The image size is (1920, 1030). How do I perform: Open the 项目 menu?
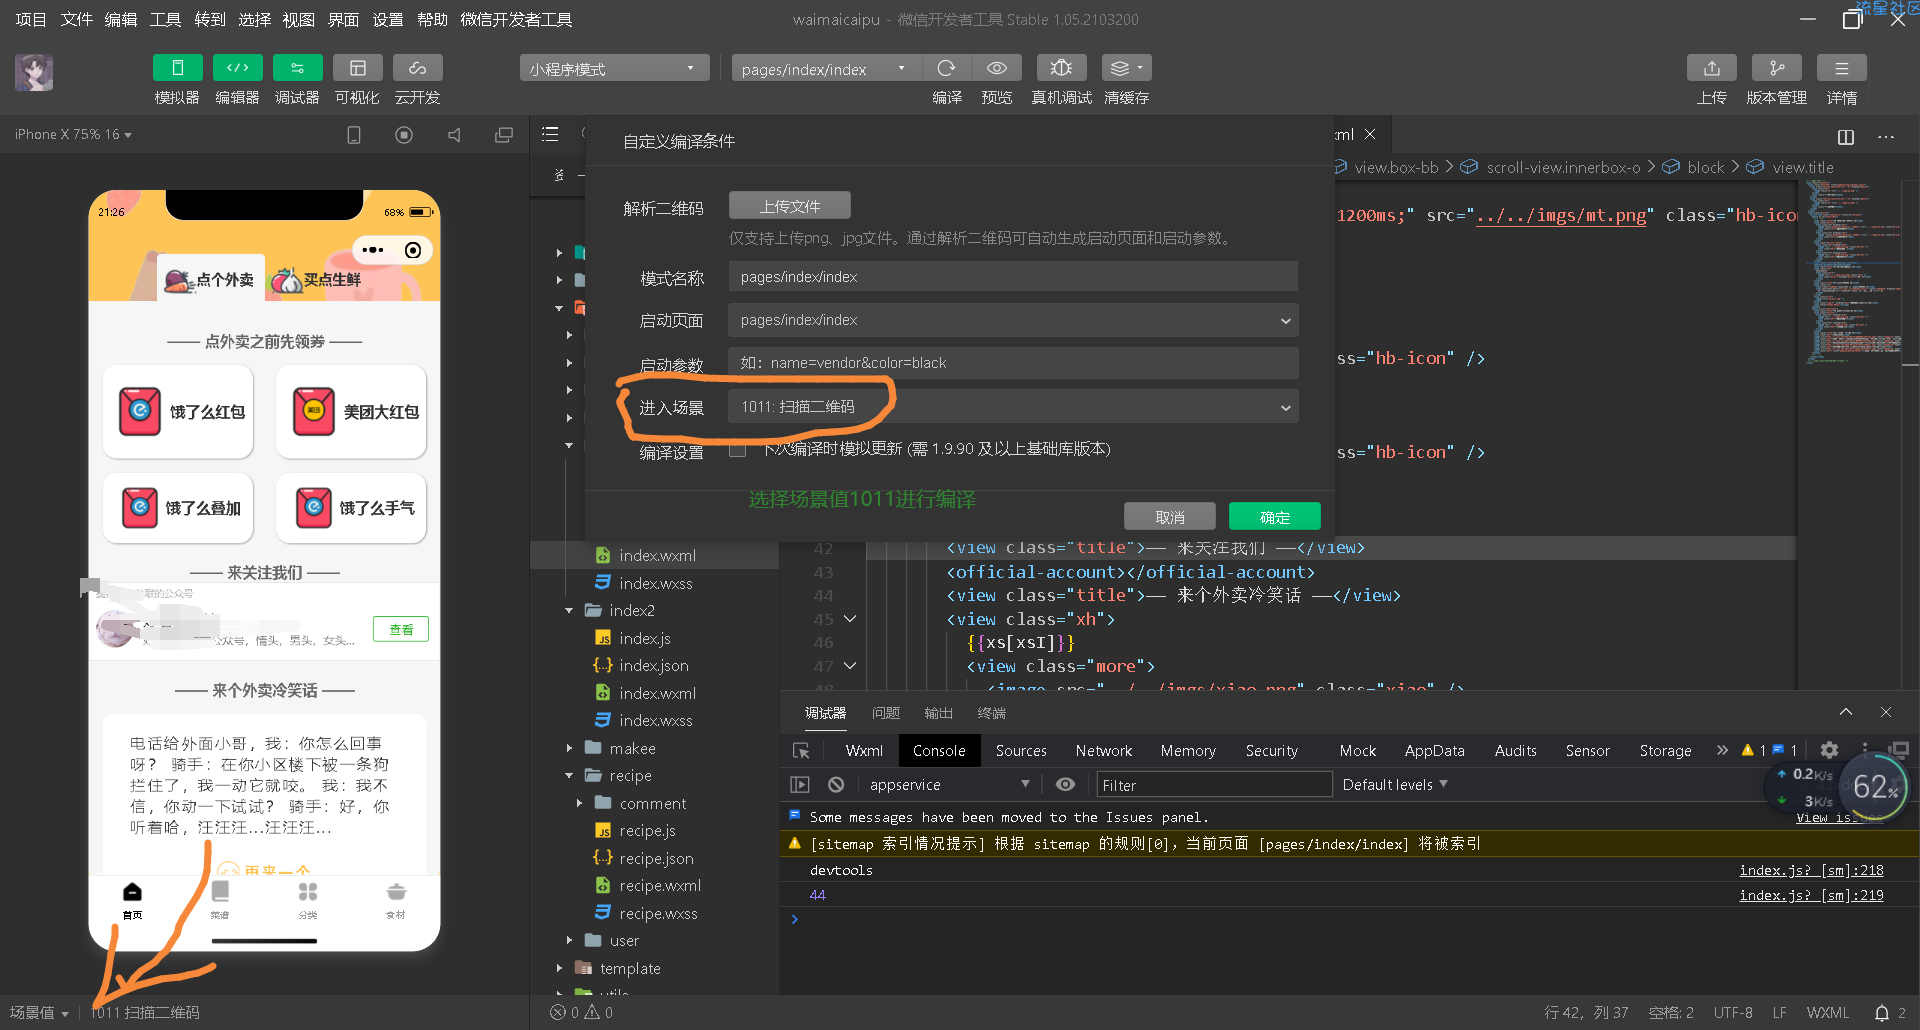coord(31,19)
